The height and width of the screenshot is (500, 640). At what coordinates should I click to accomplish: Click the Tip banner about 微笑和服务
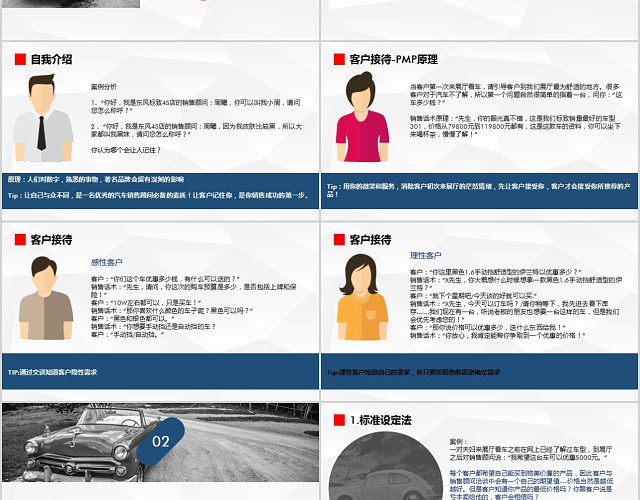click(x=479, y=191)
